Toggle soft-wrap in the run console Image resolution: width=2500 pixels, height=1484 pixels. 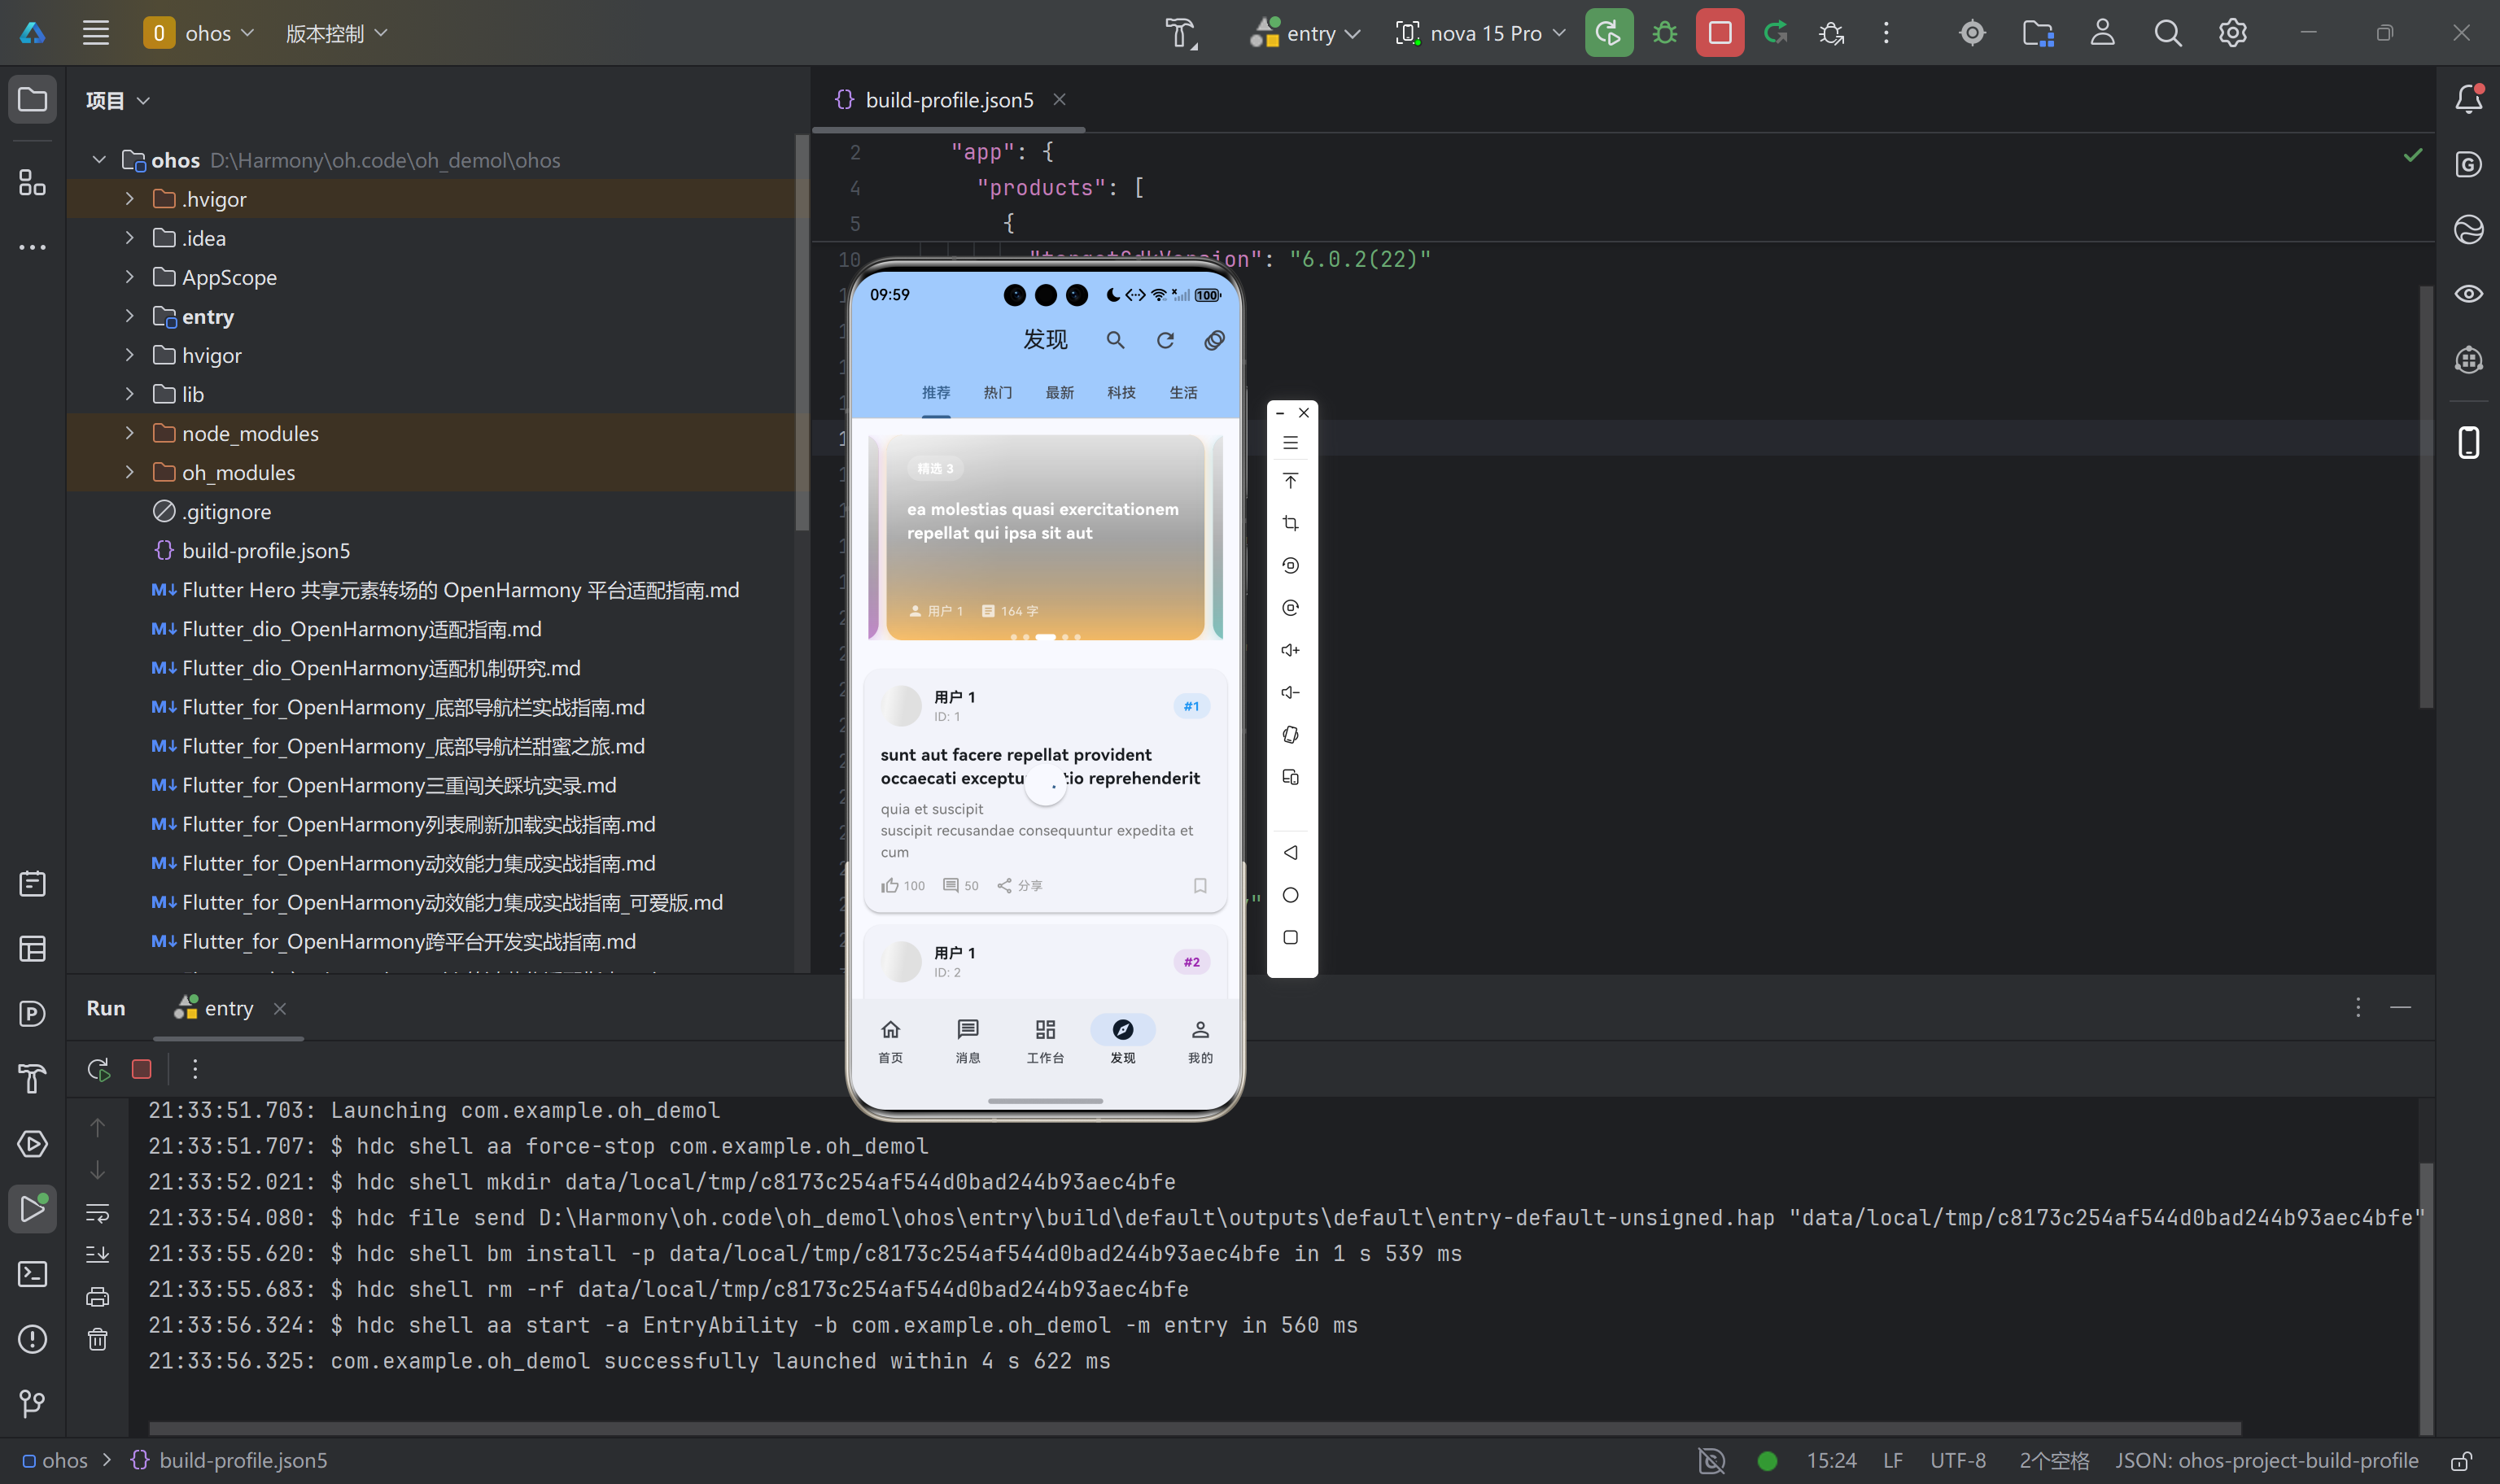pos(97,1213)
